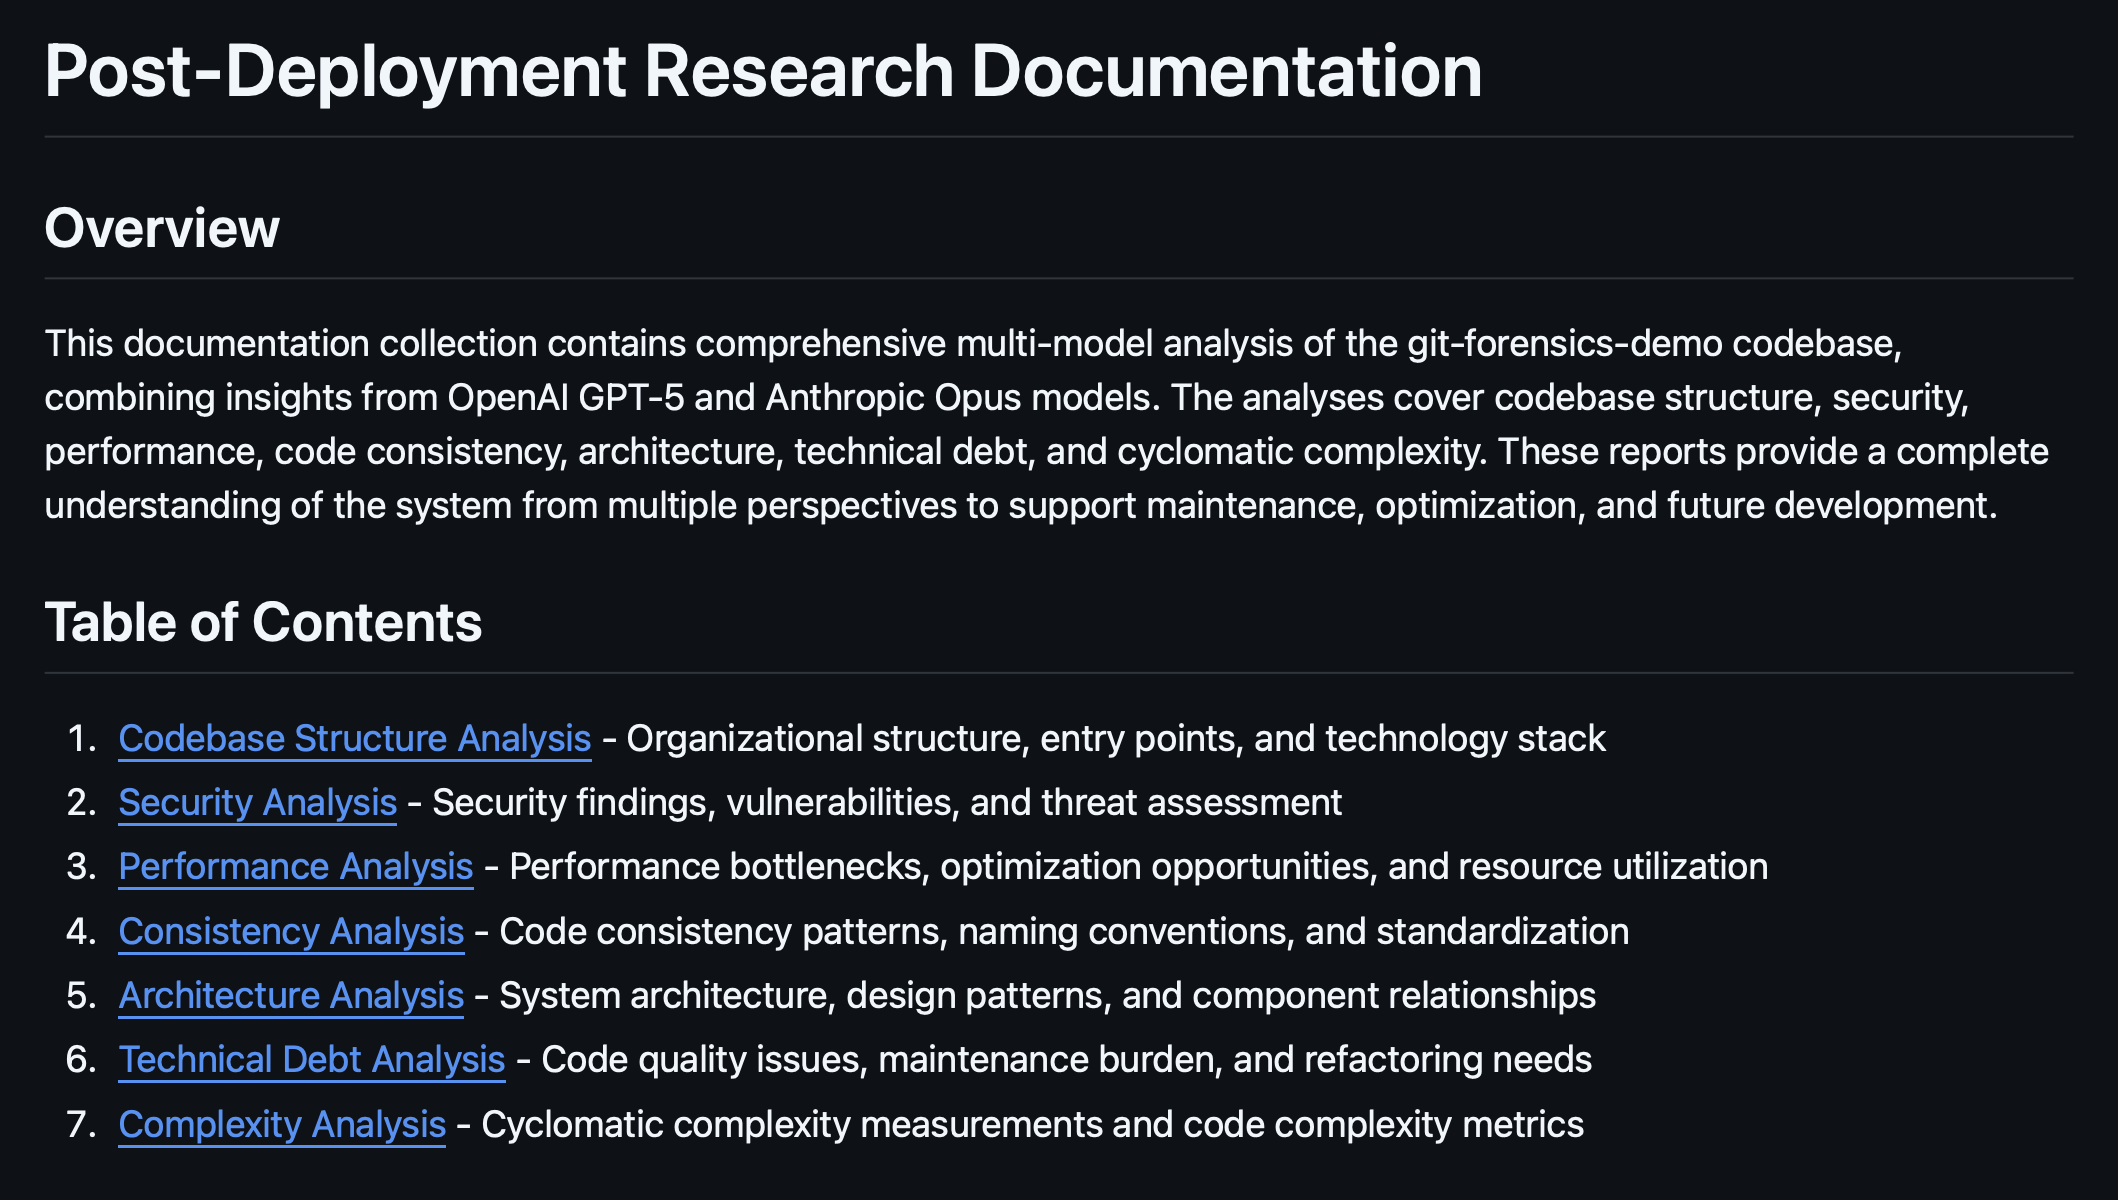Viewport: 2118px width, 1200px height.
Task: Click the Post-Deployment Research Documentation title
Action: pos(762,72)
